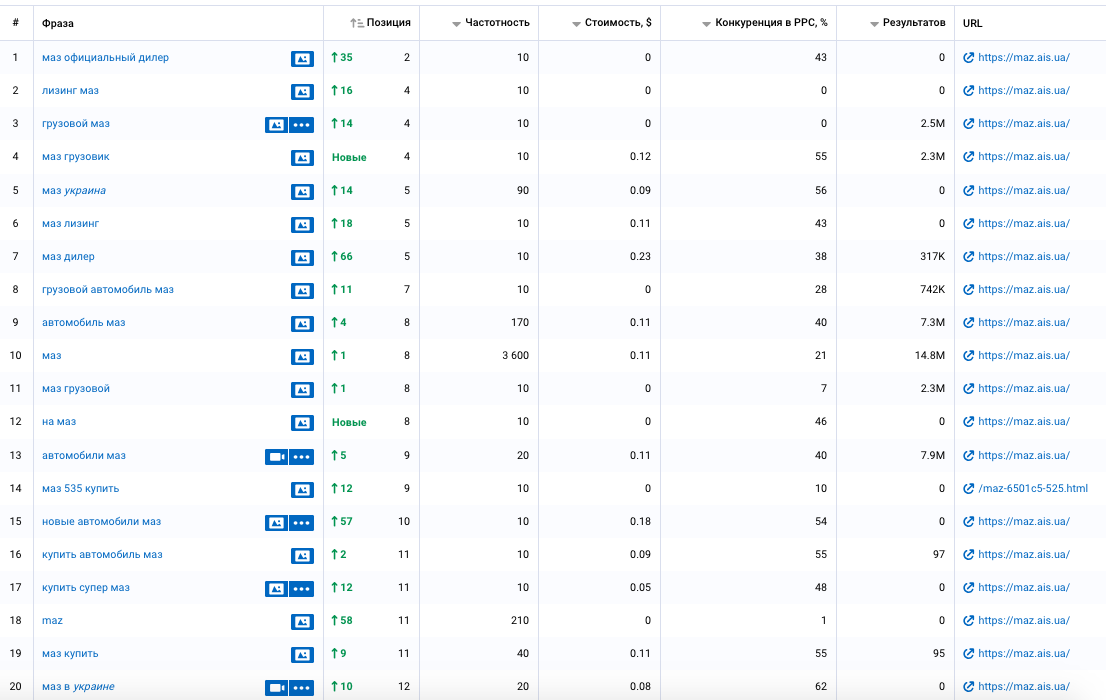Screen dimensions: 1106x700
Task: Sort table by Позиция column
Action: click(380, 23)
